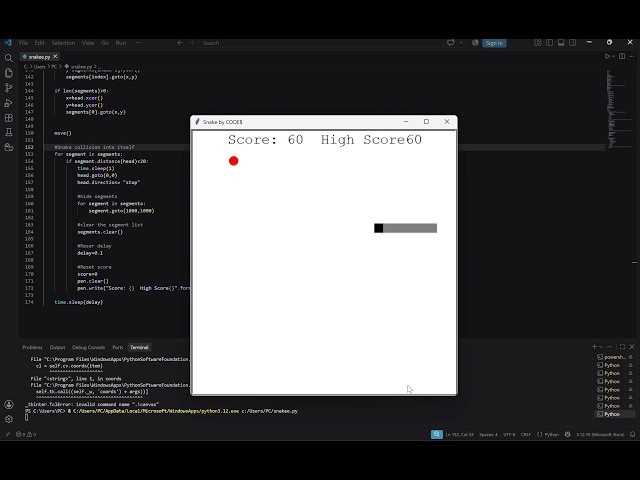Open hidden menus via title bar ellipsis
640x480 pixels.
pos(138,42)
